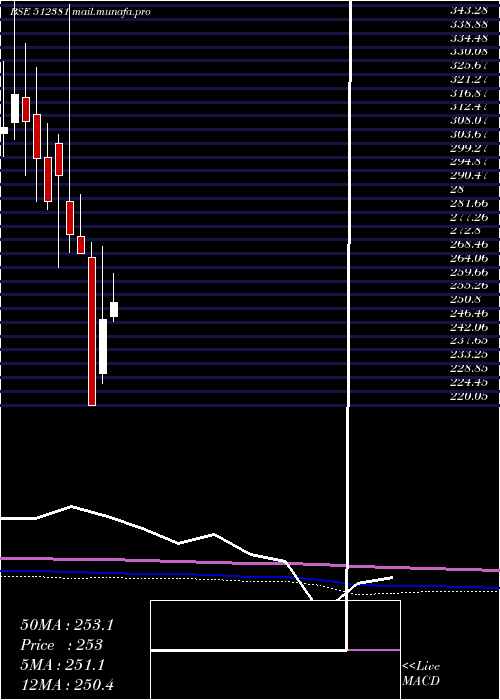Click the 'Price : 253' text
The width and height of the screenshot is (500, 700).
[62, 645]
